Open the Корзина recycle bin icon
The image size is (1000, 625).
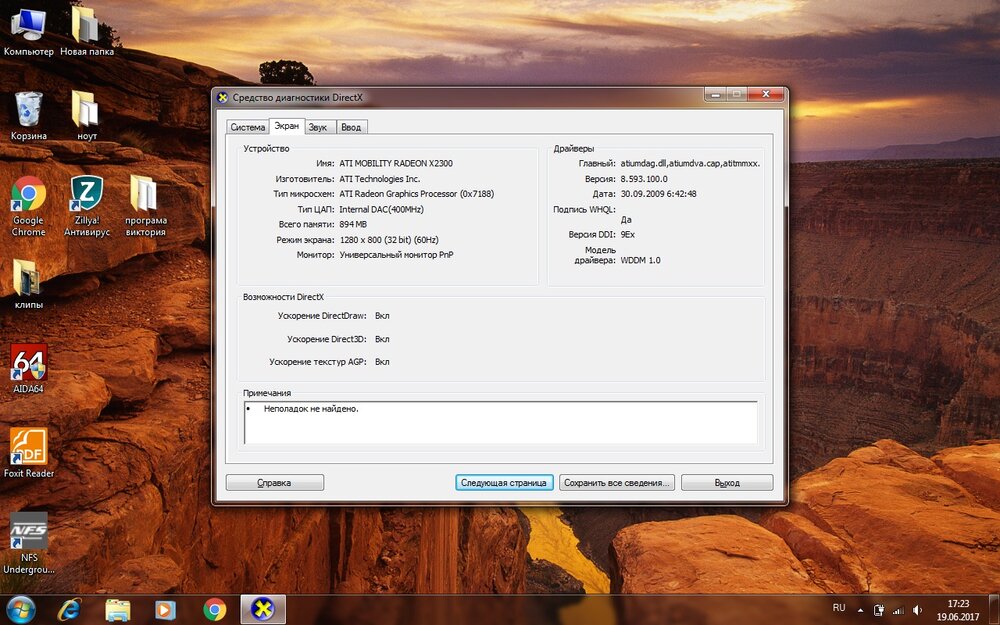click(x=28, y=110)
